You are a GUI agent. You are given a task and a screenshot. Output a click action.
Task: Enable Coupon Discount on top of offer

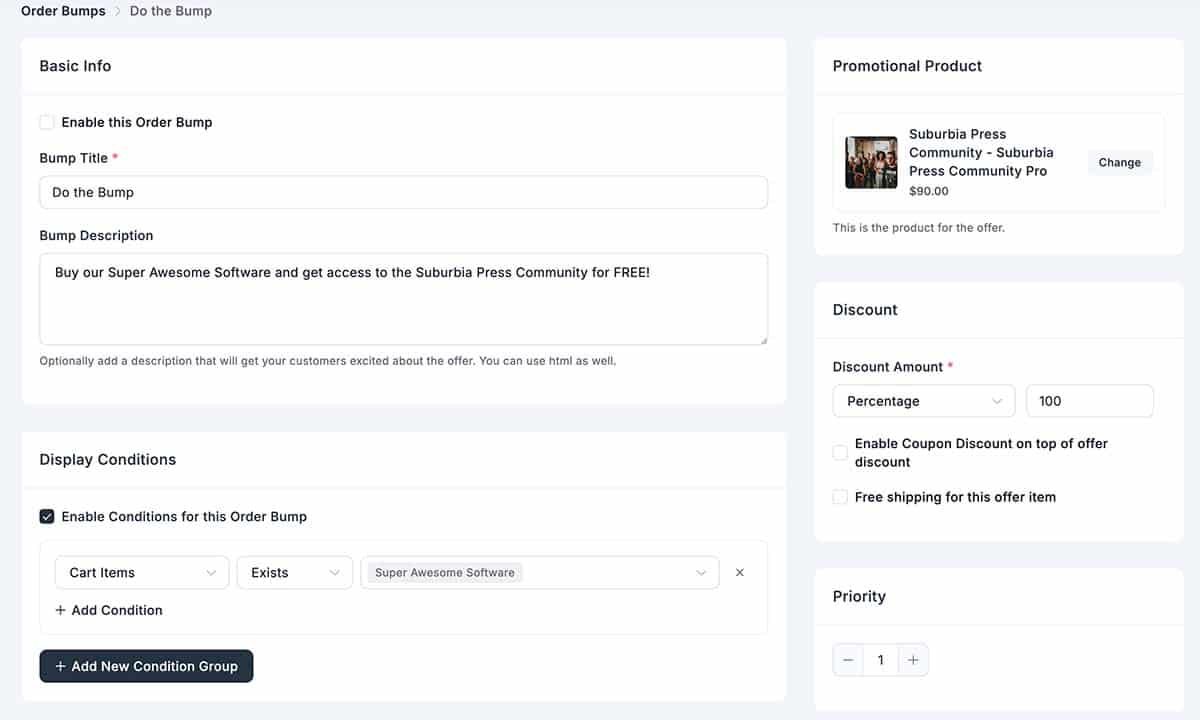(x=841, y=453)
